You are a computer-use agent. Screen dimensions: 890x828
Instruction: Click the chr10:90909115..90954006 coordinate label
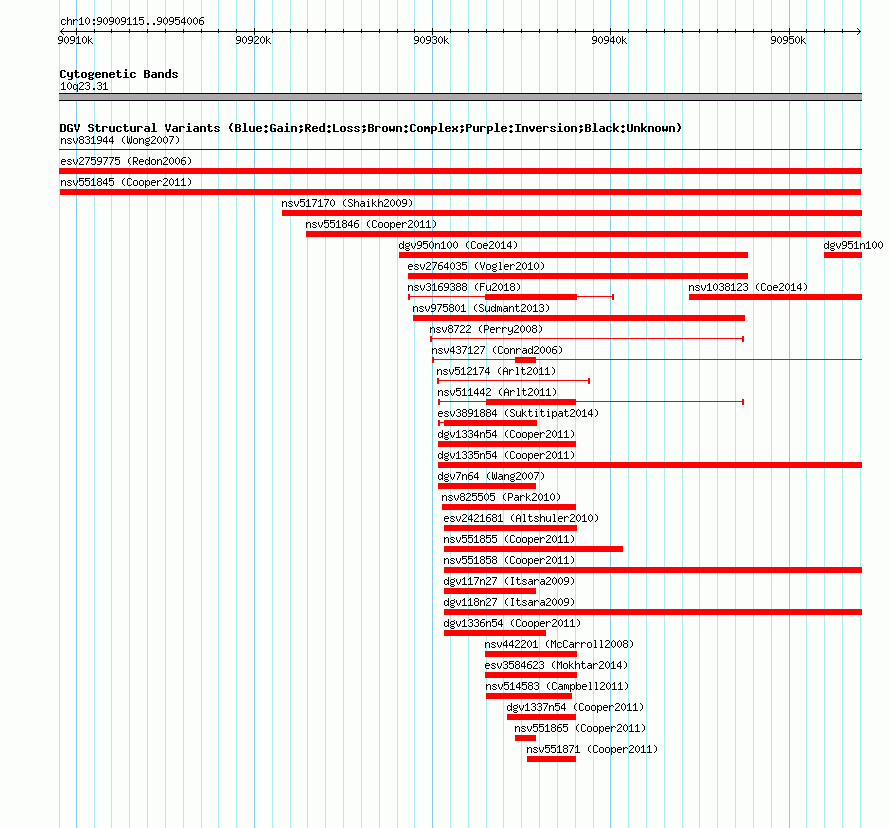tap(132, 21)
